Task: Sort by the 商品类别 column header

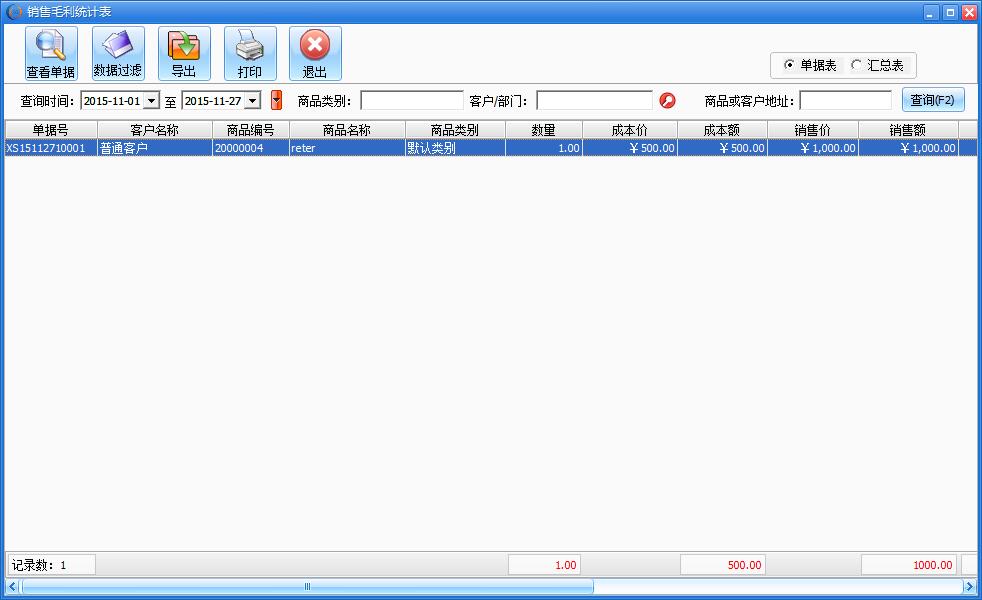Action: pos(455,130)
